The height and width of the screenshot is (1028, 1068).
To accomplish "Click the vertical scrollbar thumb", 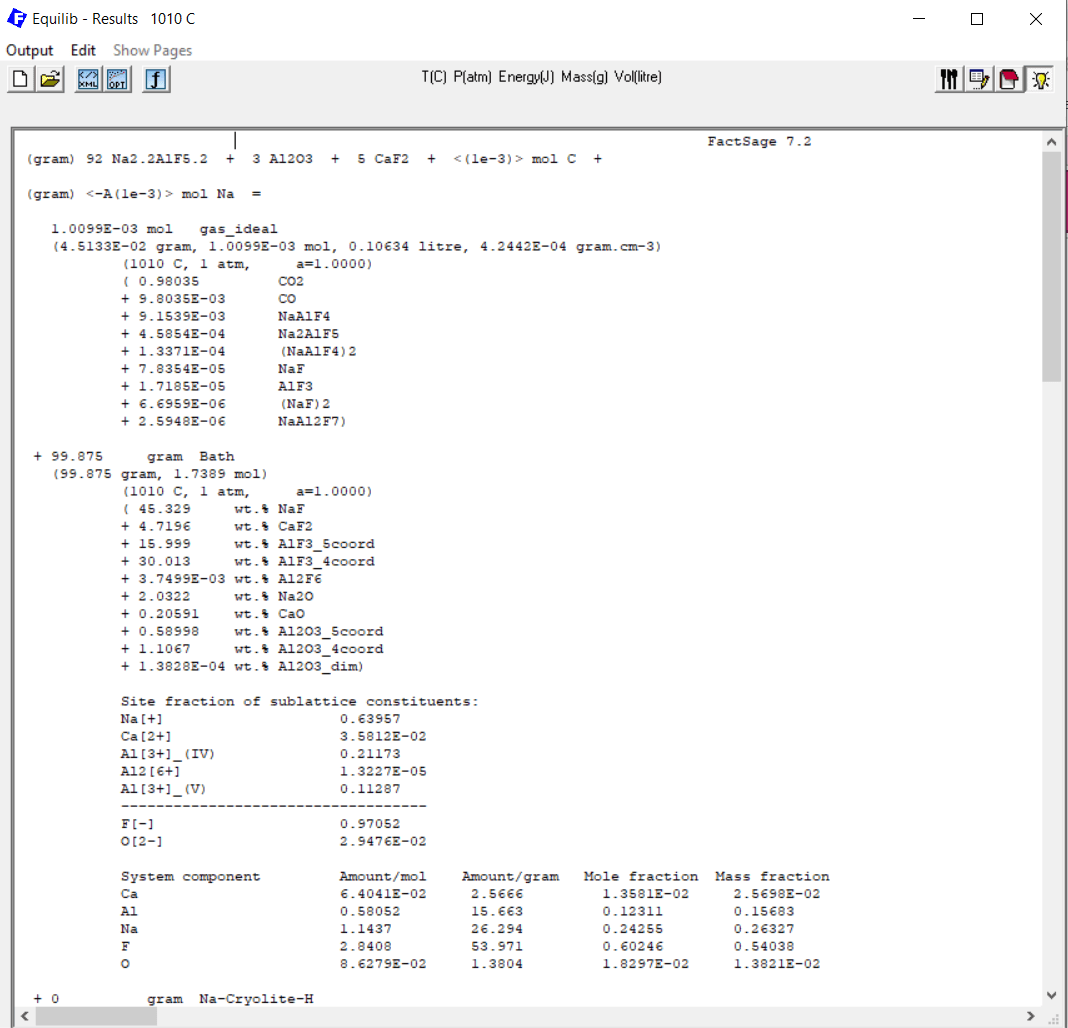I will click(x=1051, y=265).
